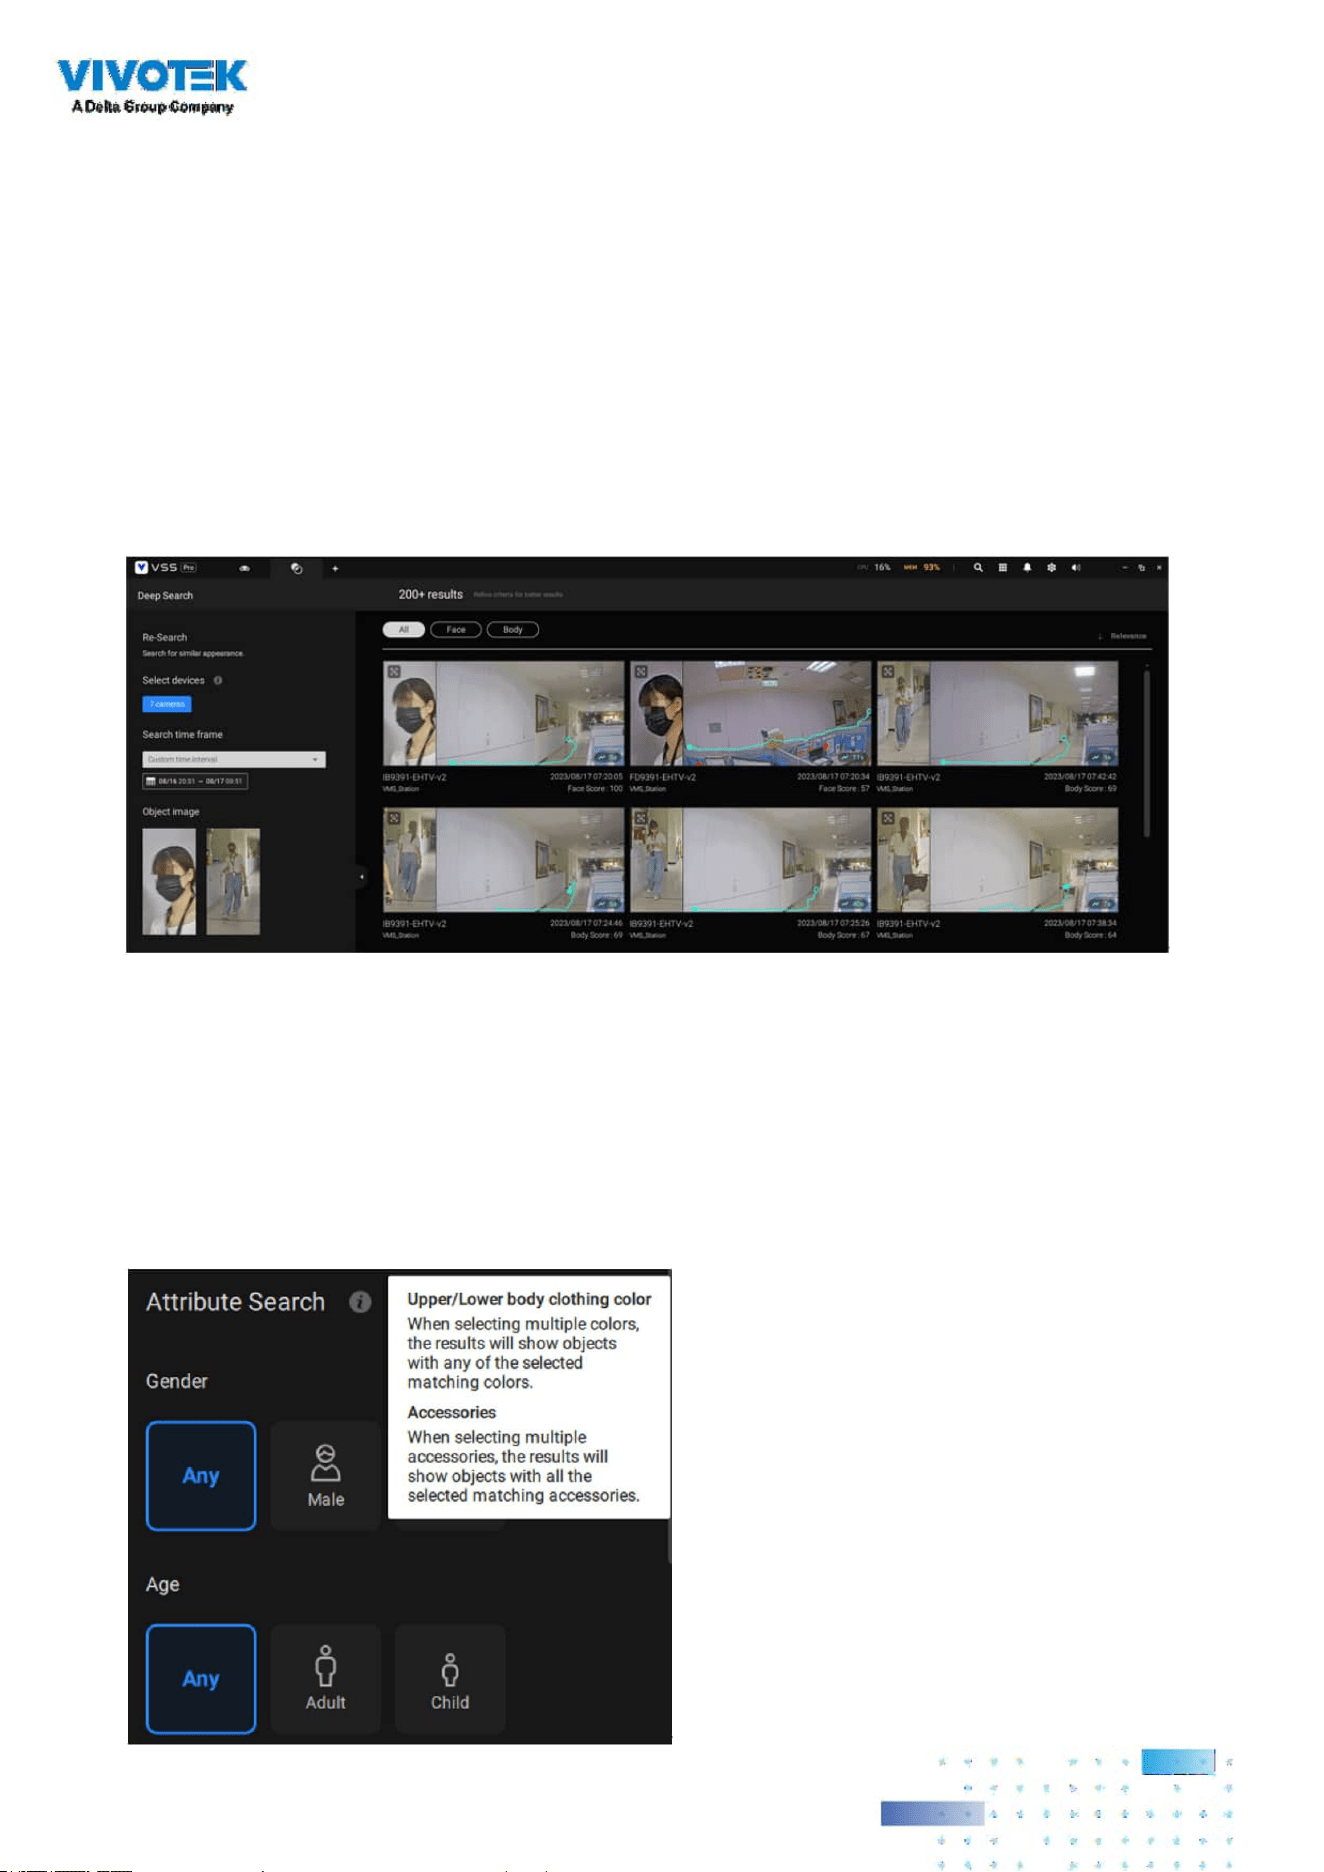Screen dimensions: 1324x1872
Task: Click the Attribute Search panel scrollbar
Action: (x=669, y=1540)
